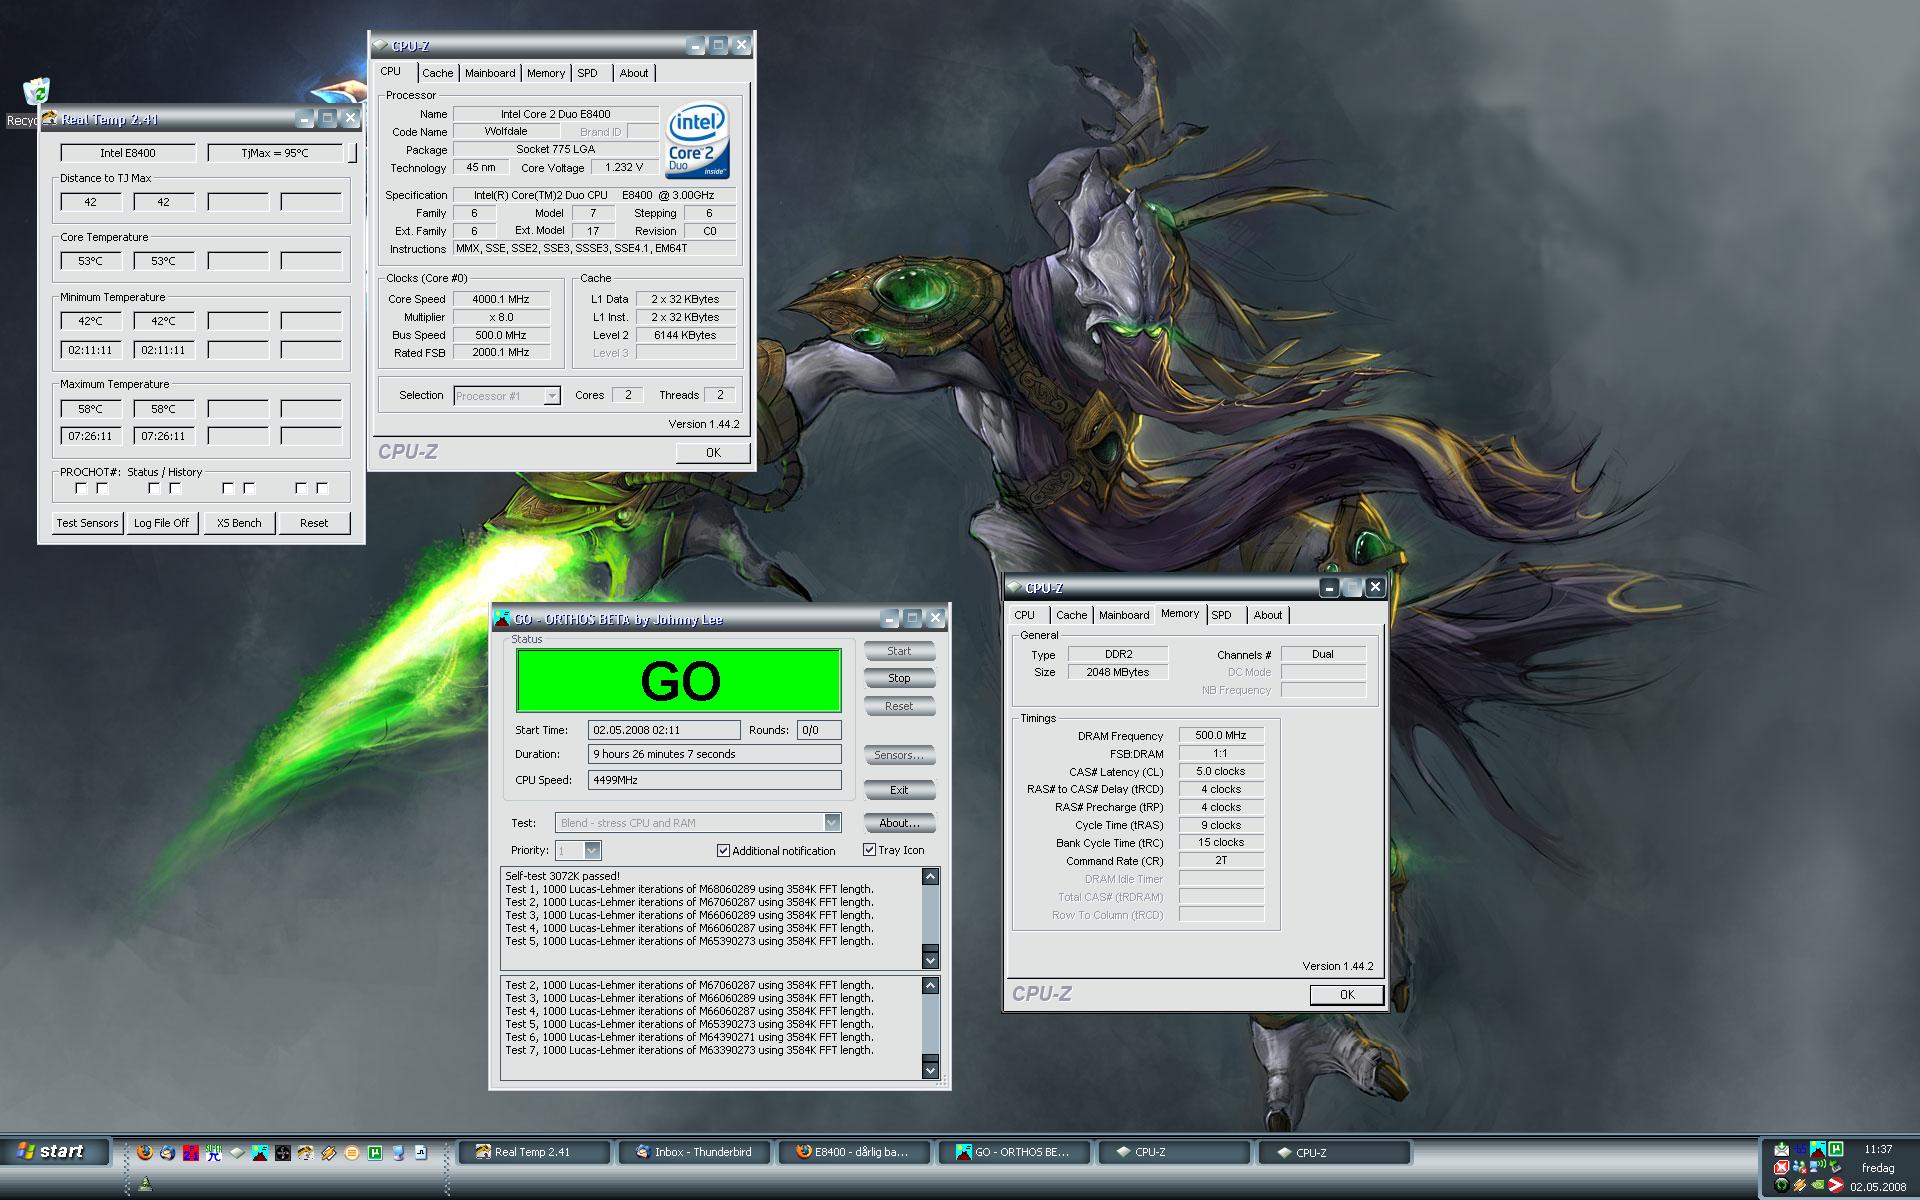1920x1200 pixels.
Task: Open the orange round icon in Quick Launch
Action: coord(352,1152)
